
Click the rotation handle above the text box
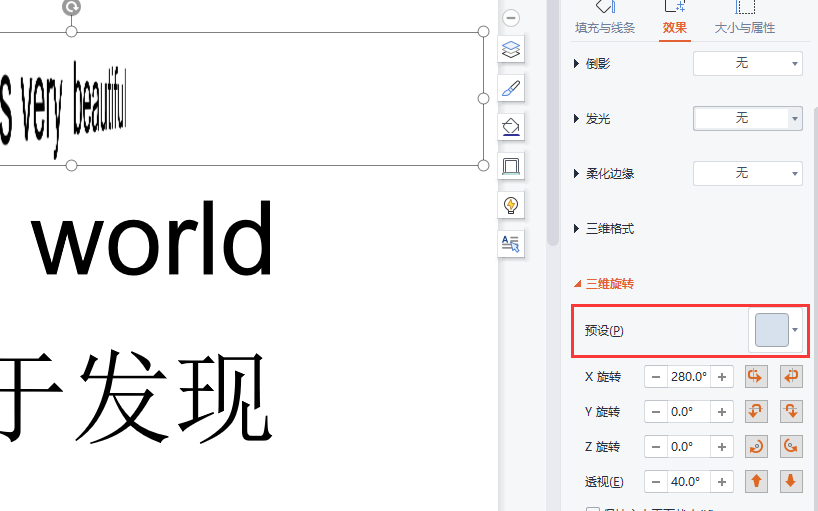click(x=71, y=7)
